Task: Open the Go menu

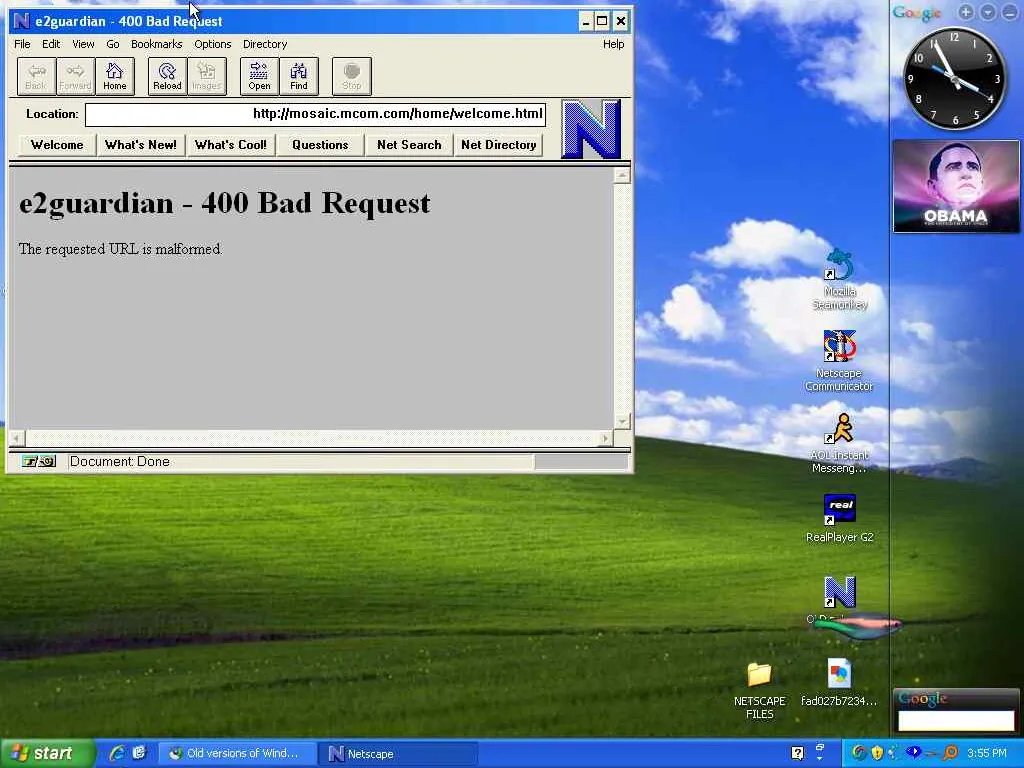Action: coord(113,44)
